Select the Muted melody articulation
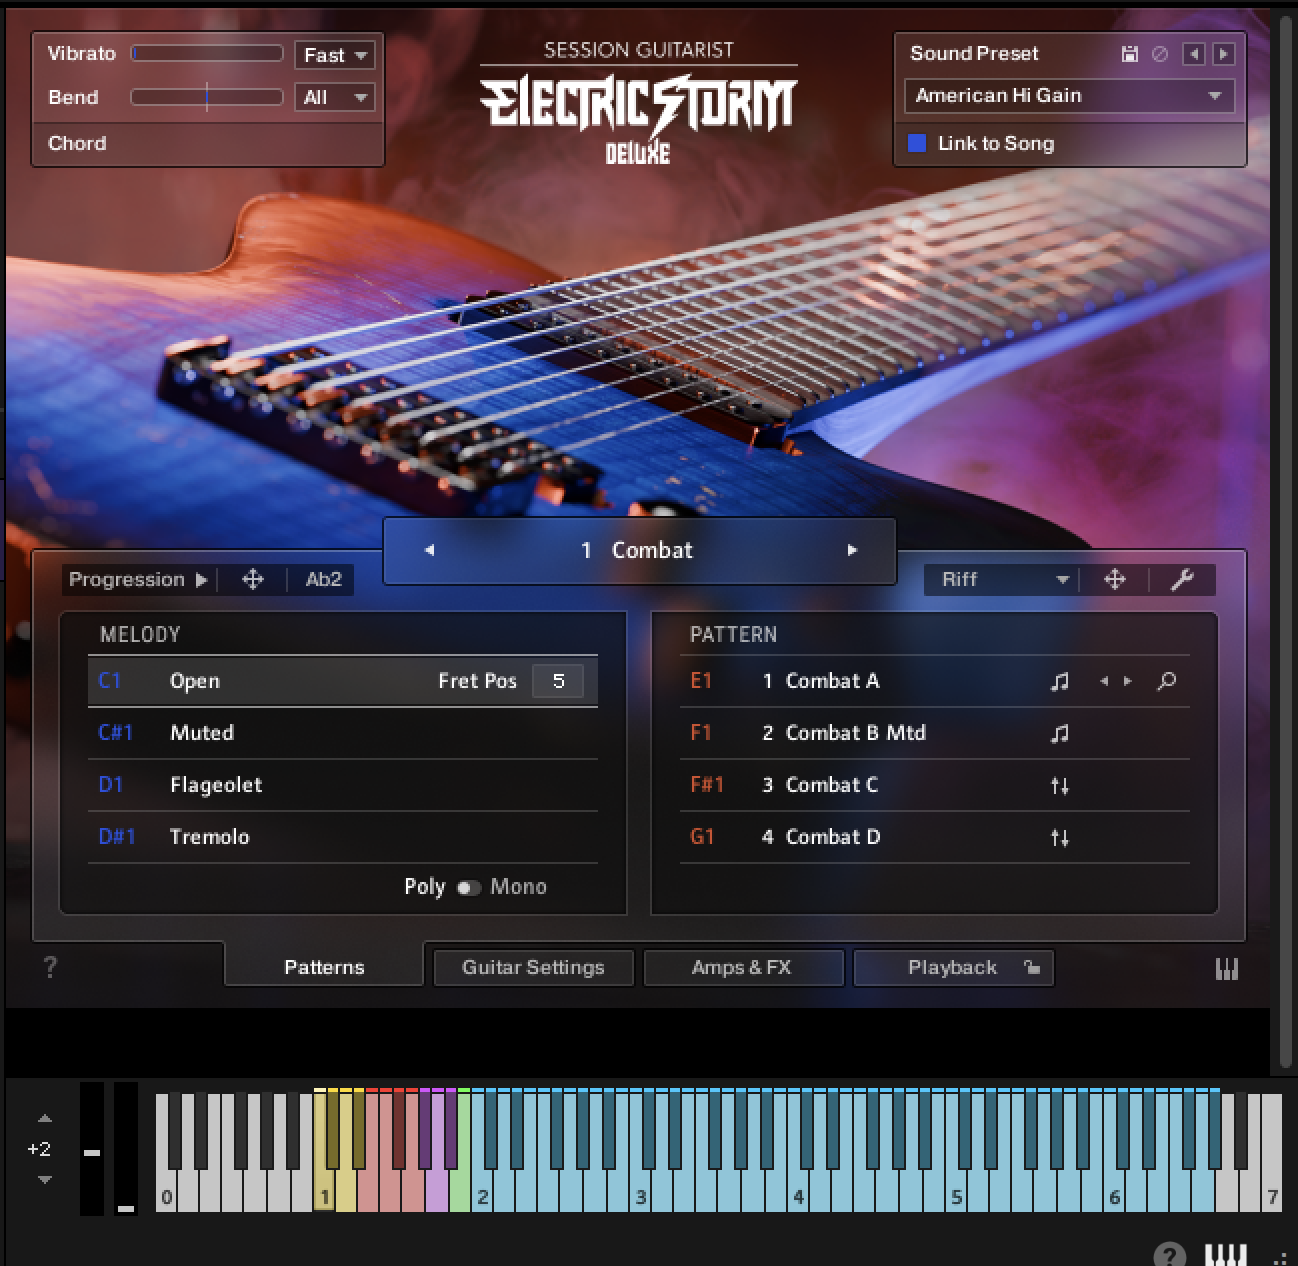Image resolution: width=1298 pixels, height=1266 pixels. click(x=342, y=733)
